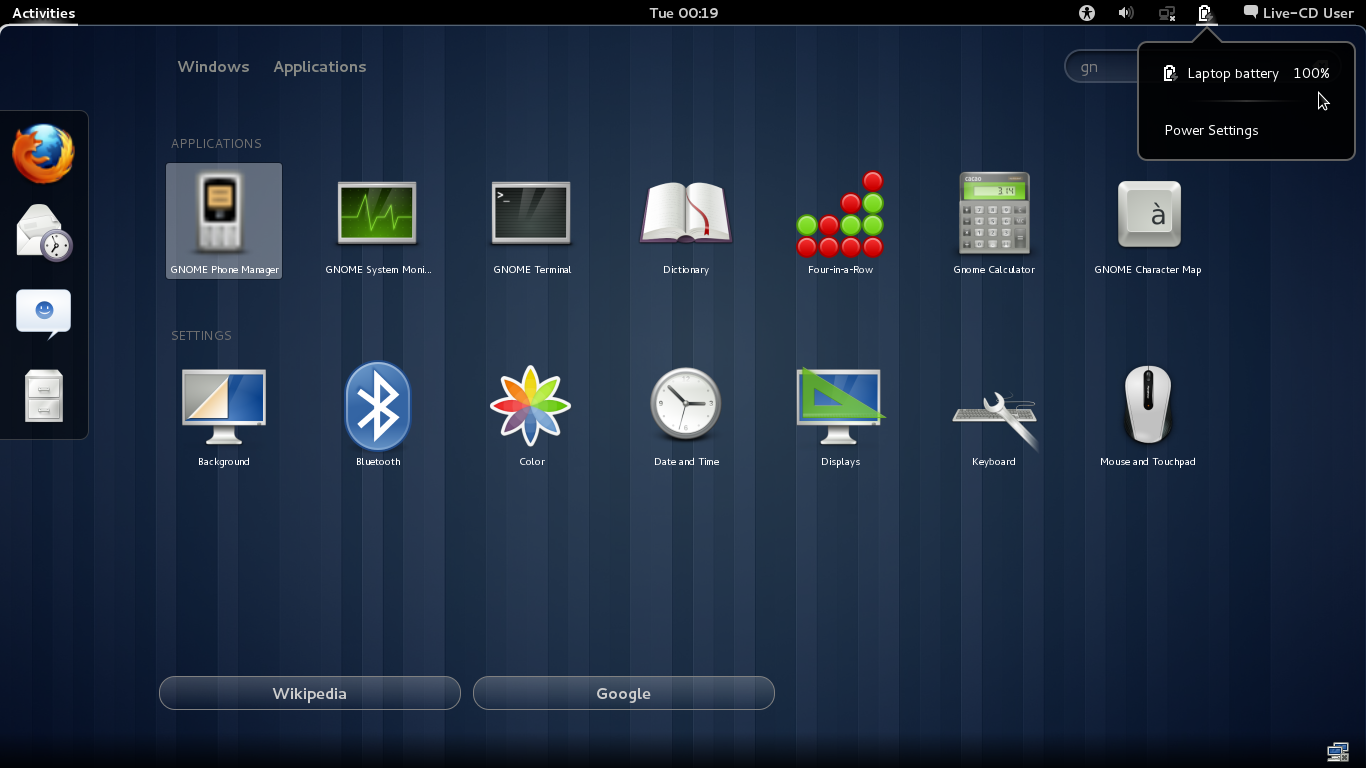Image resolution: width=1366 pixels, height=768 pixels.
Task: Open the Dictionary application
Action: click(685, 221)
